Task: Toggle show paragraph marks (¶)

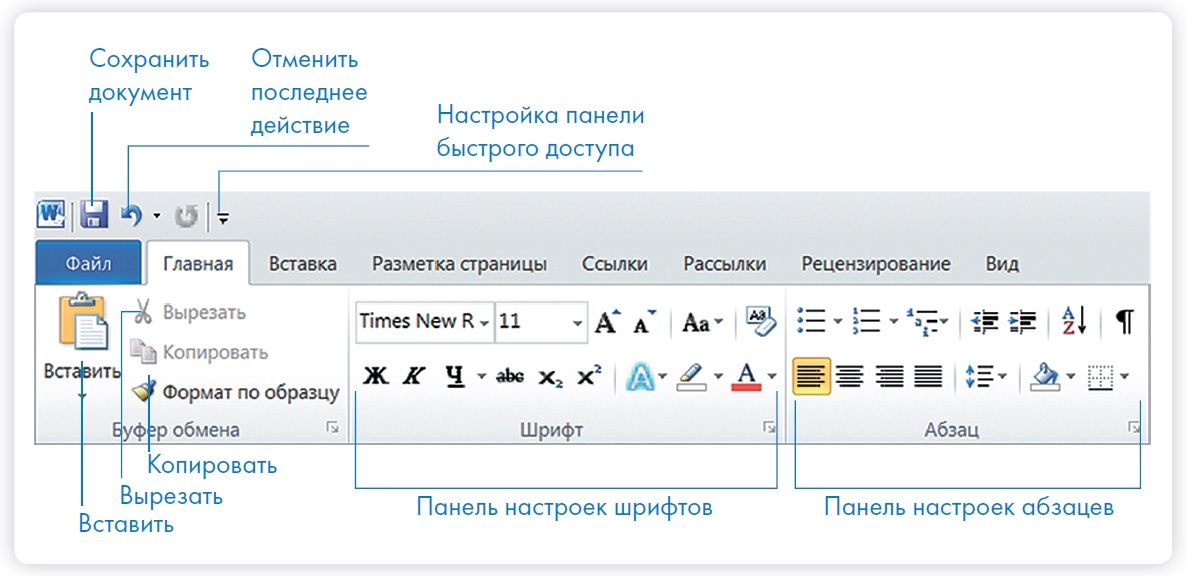Action: pyautogui.click(x=1125, y=321)
